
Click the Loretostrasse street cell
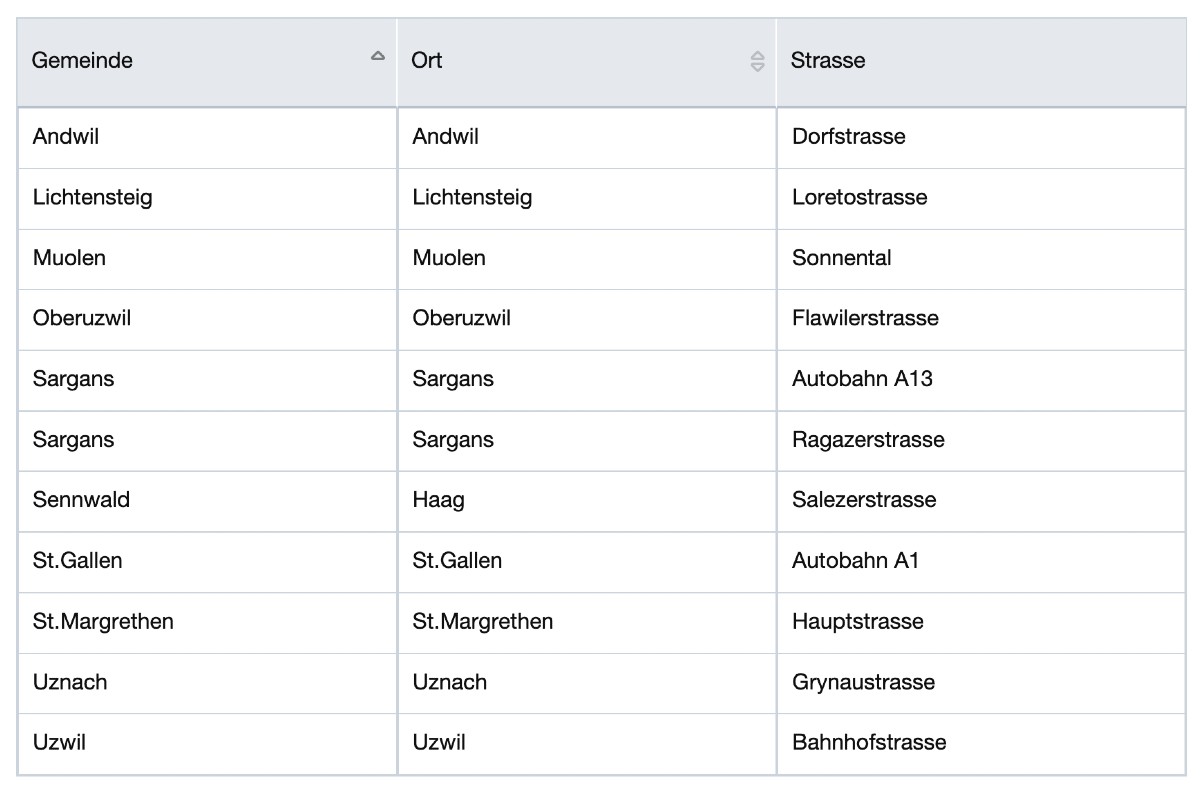click(x=859, y=197)
